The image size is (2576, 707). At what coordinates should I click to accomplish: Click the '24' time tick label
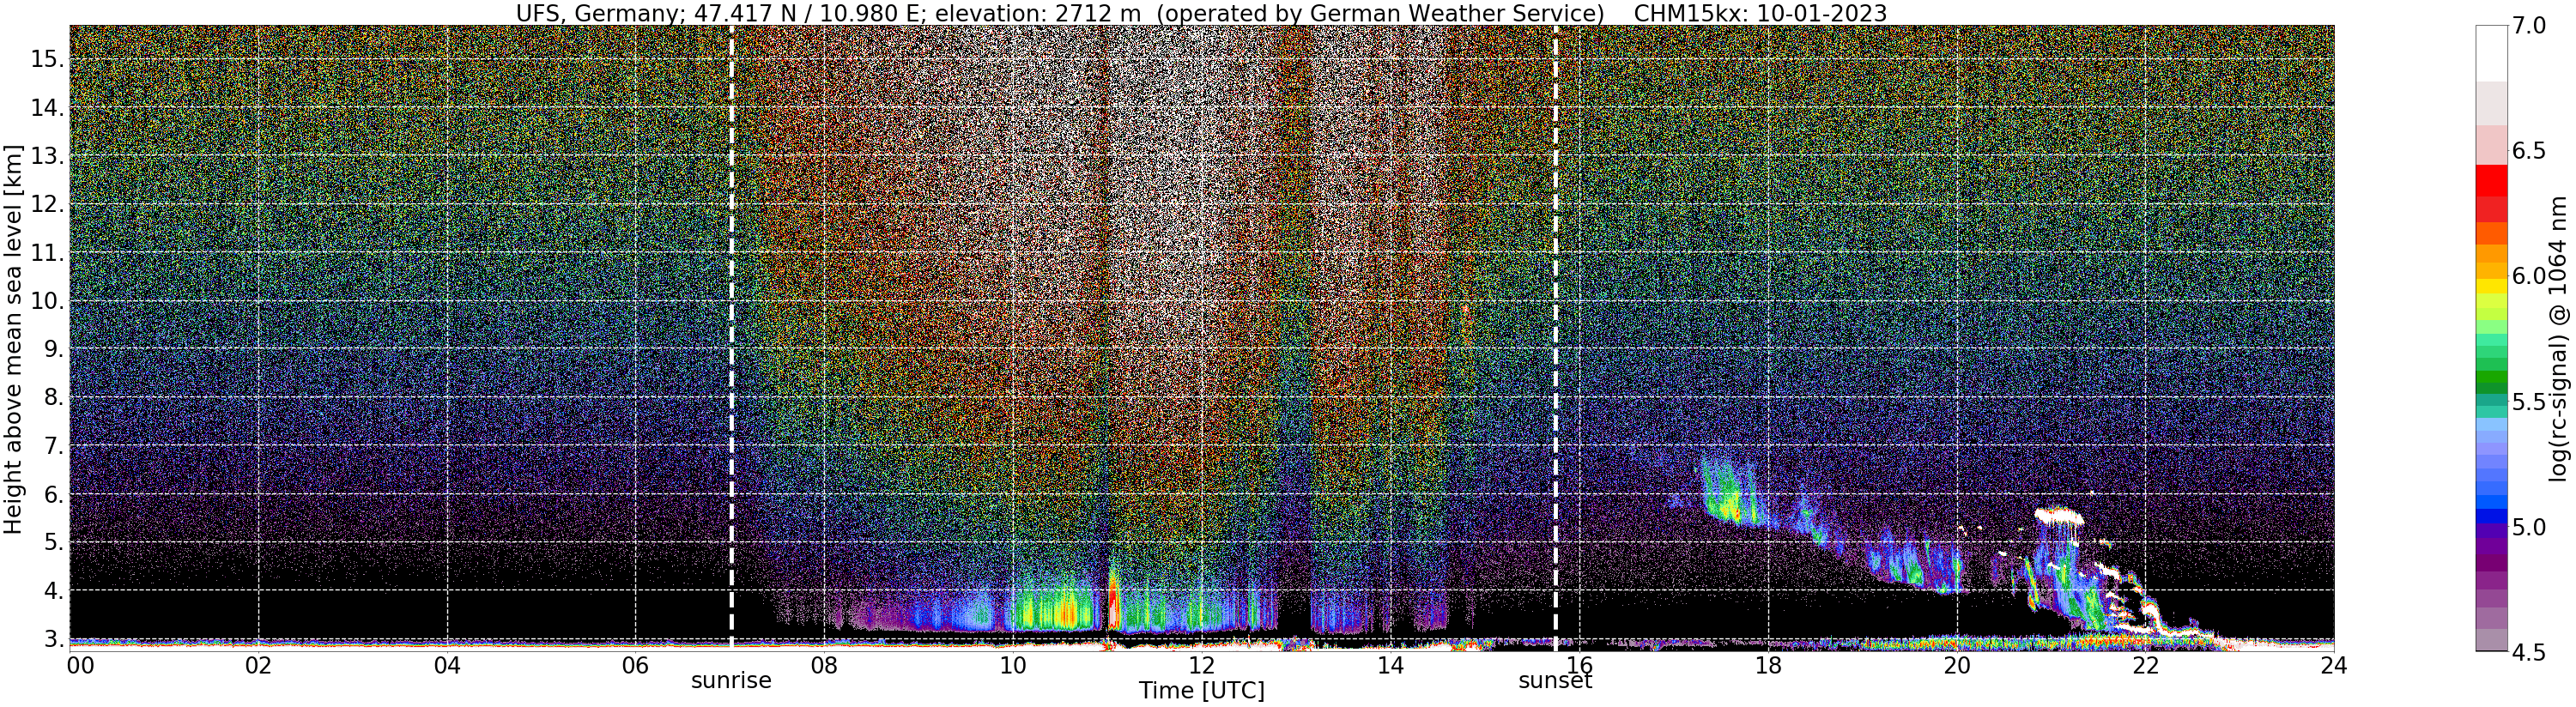pos(2333,666)
